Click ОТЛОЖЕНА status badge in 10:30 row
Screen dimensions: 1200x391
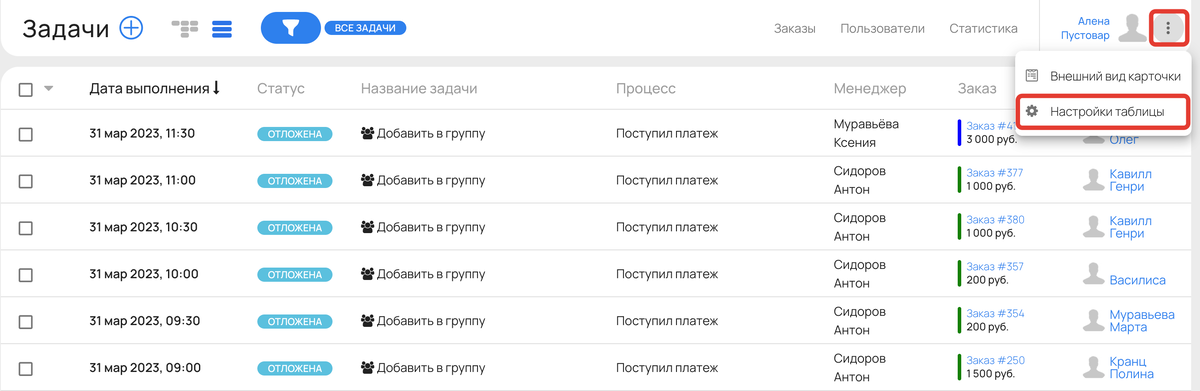point(295,227)
